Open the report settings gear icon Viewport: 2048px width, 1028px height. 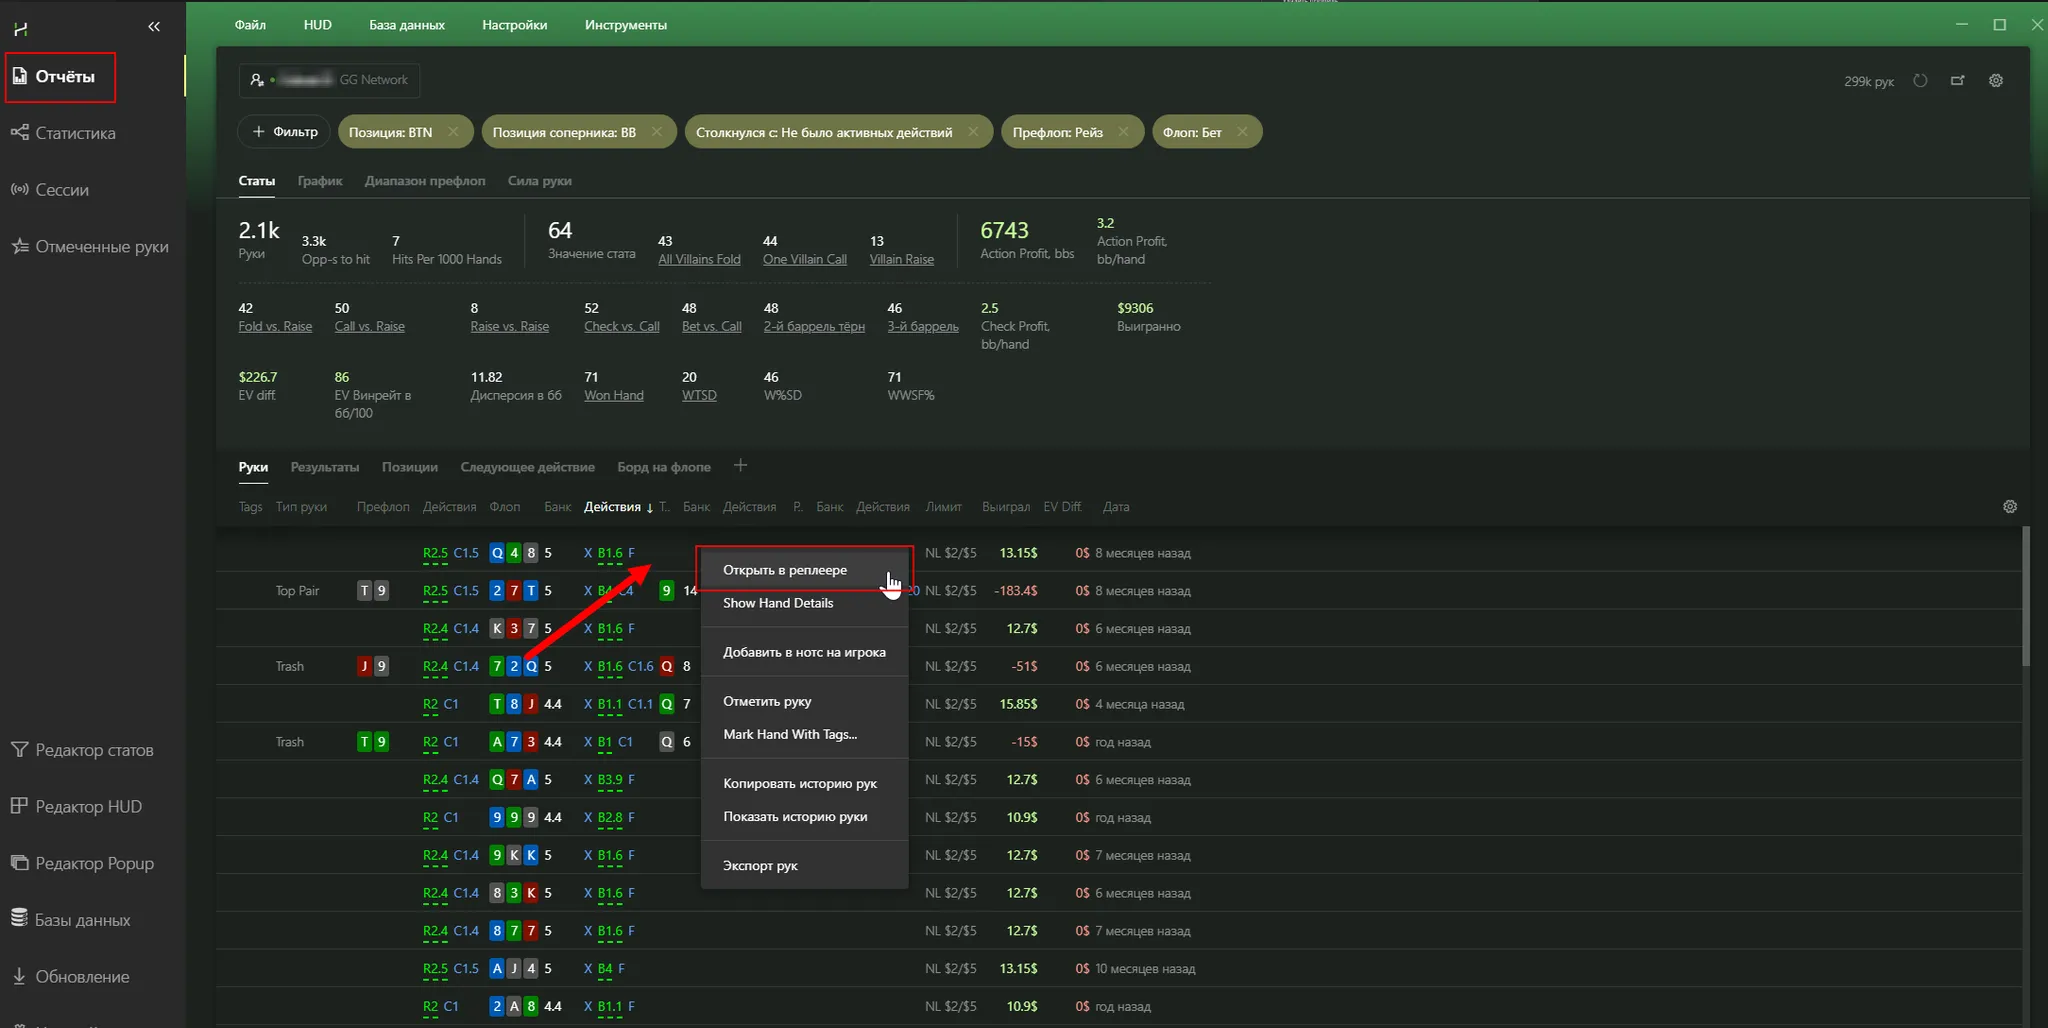pos(1996,81)
